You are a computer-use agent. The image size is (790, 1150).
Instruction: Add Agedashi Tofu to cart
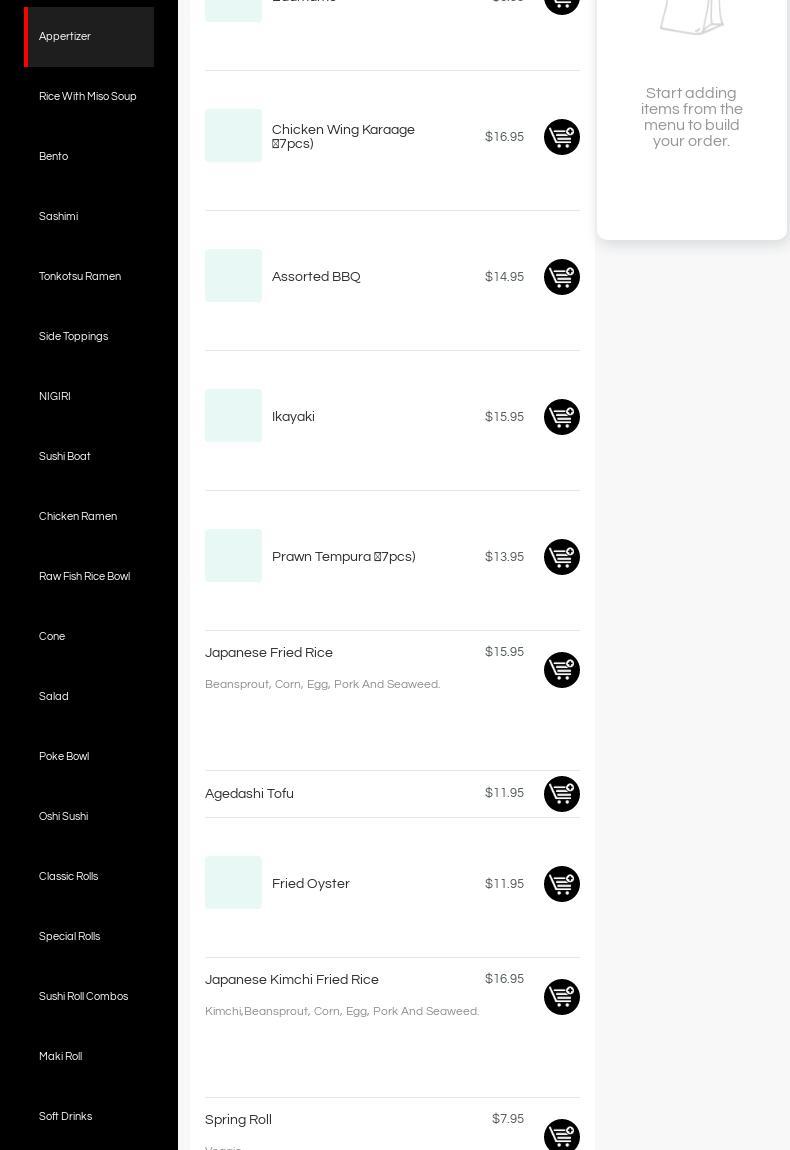pos(561,794)
